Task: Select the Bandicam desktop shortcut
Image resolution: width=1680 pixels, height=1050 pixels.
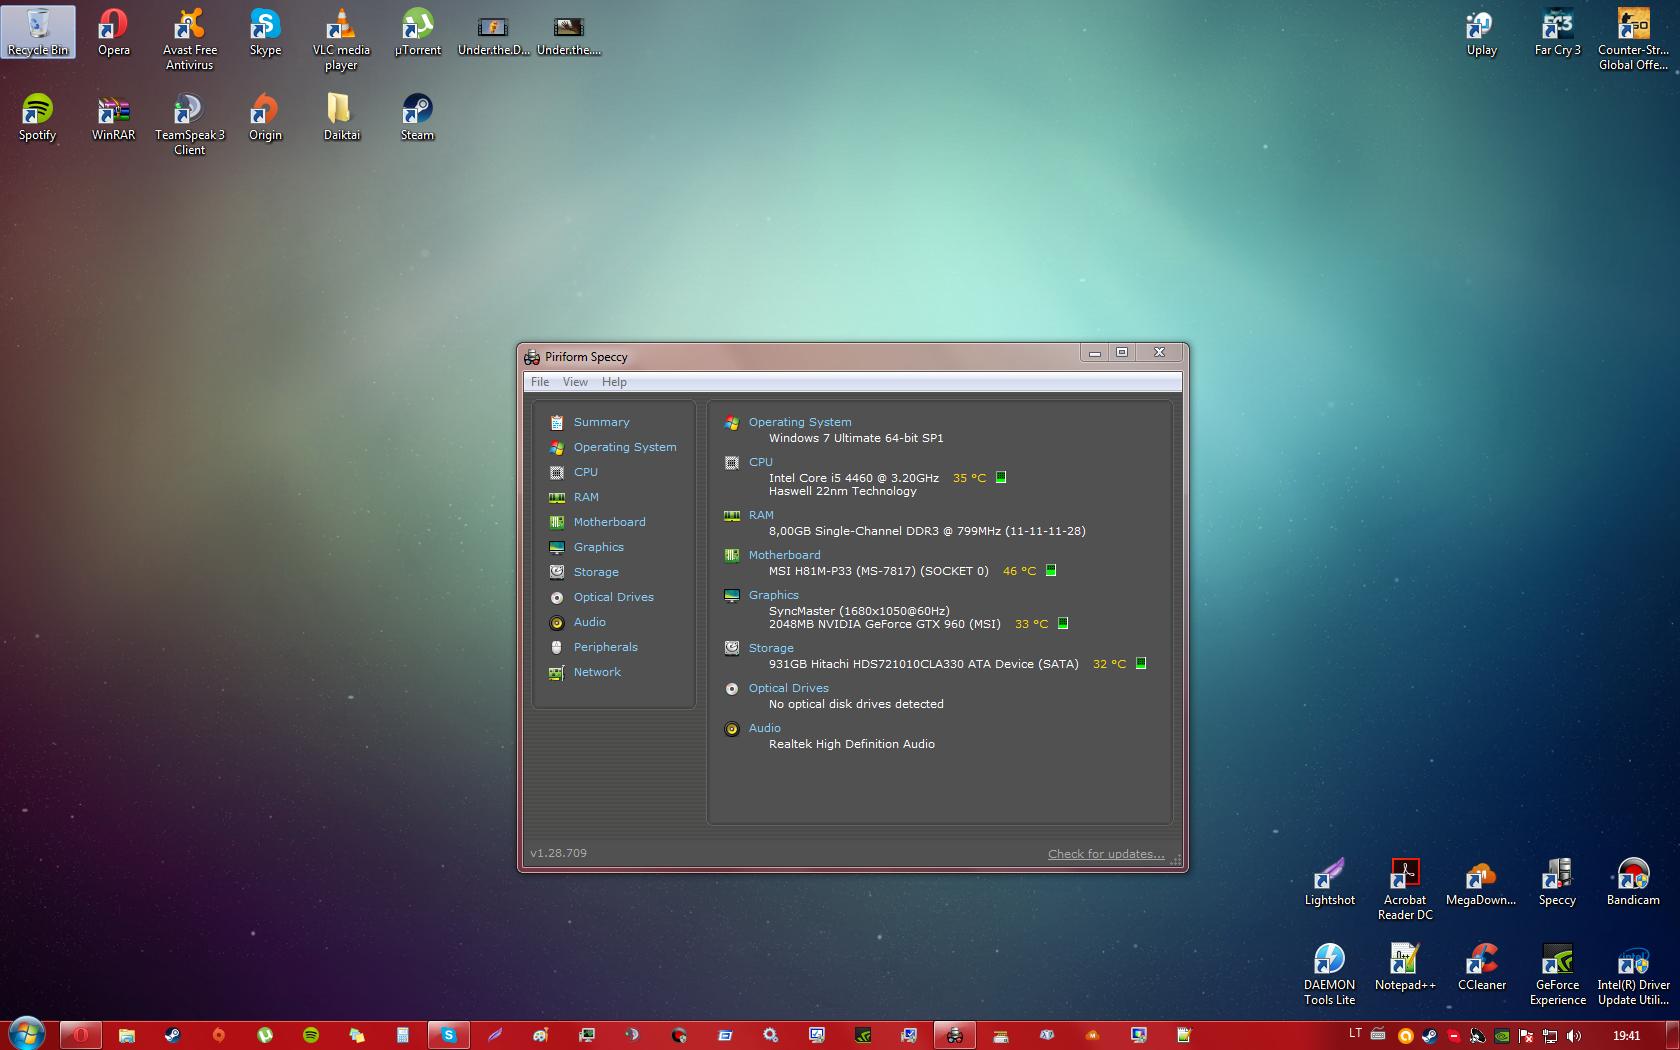Action: coord(1633,882)
